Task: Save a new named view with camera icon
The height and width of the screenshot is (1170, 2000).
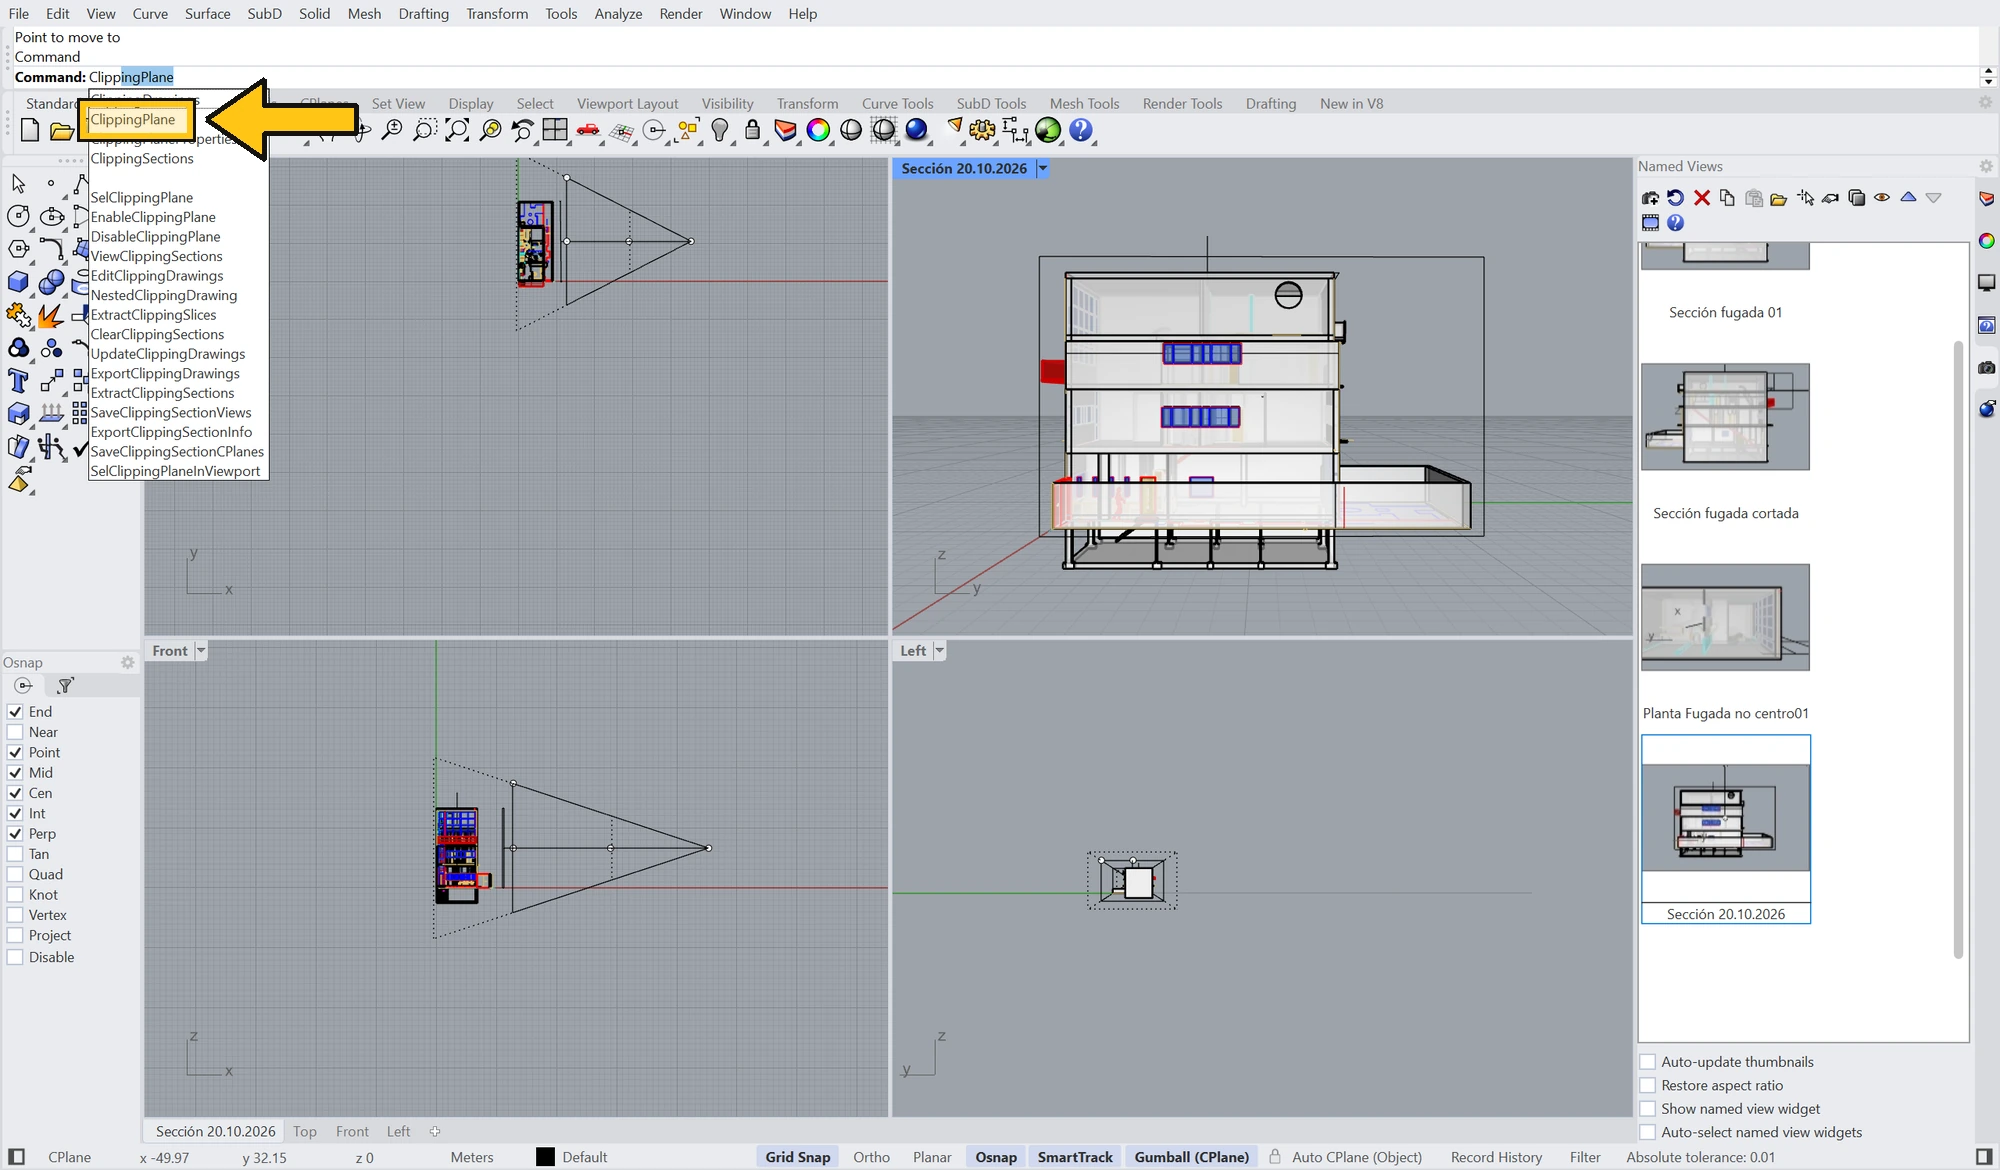Action: 1650,198
